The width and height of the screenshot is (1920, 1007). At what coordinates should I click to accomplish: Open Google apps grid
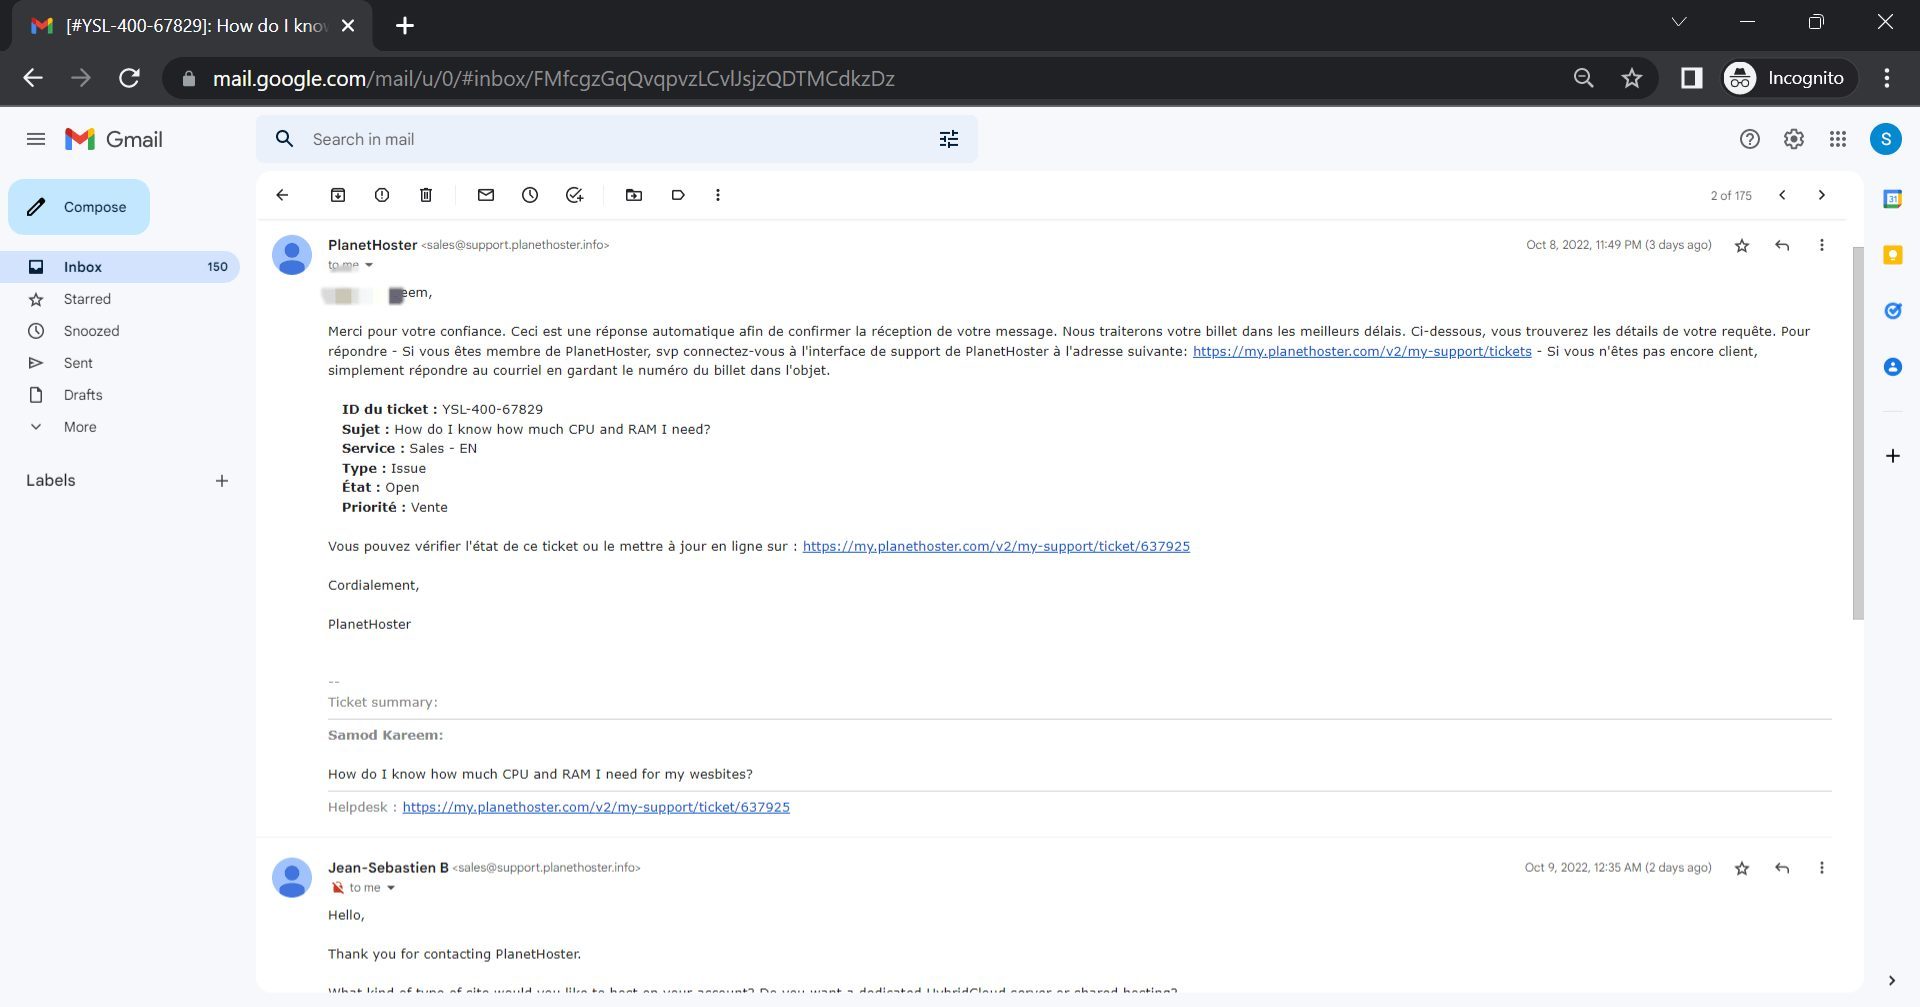tap(1838, 139)
